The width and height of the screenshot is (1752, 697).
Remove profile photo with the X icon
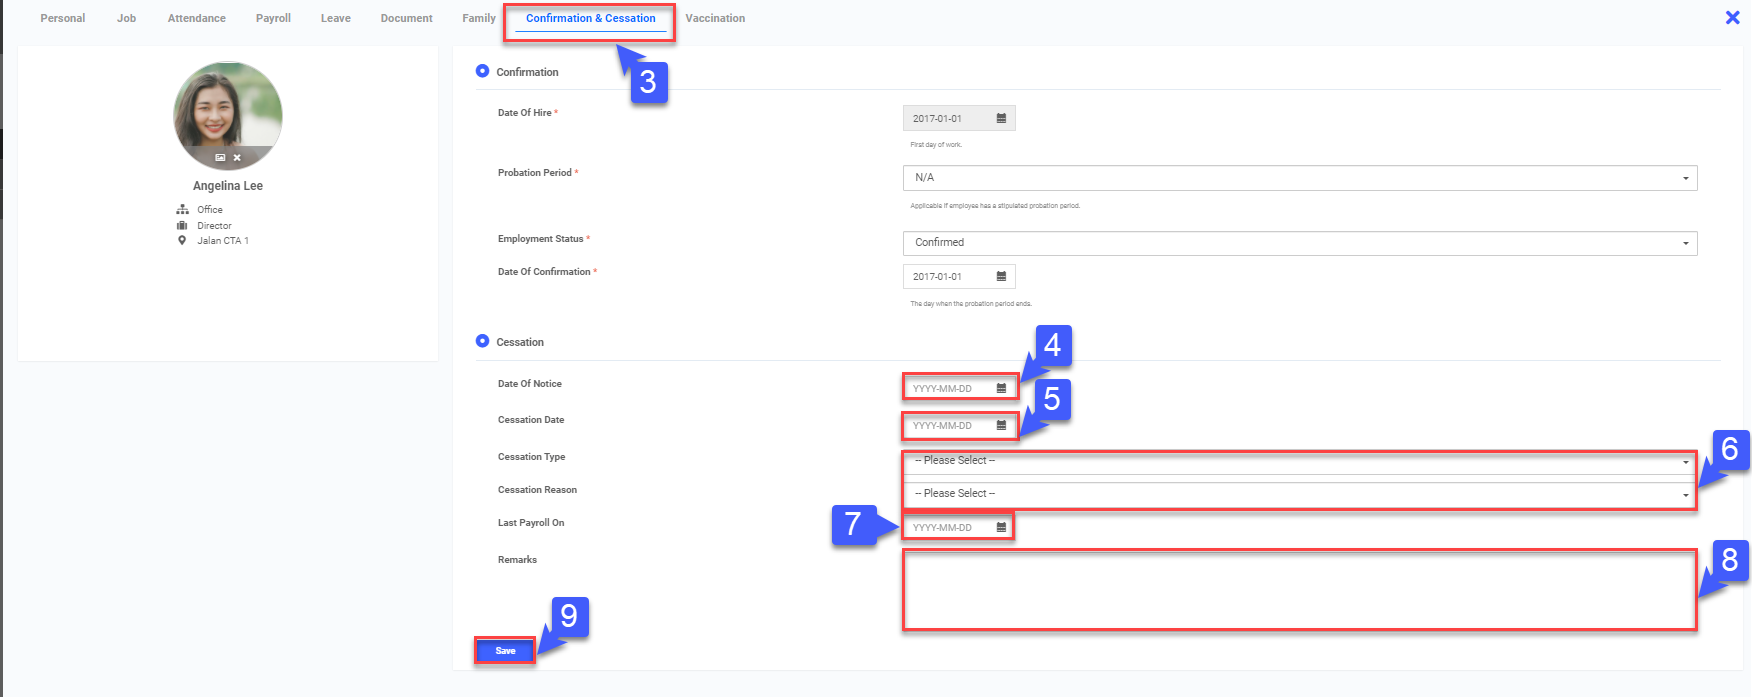point(237,158)
